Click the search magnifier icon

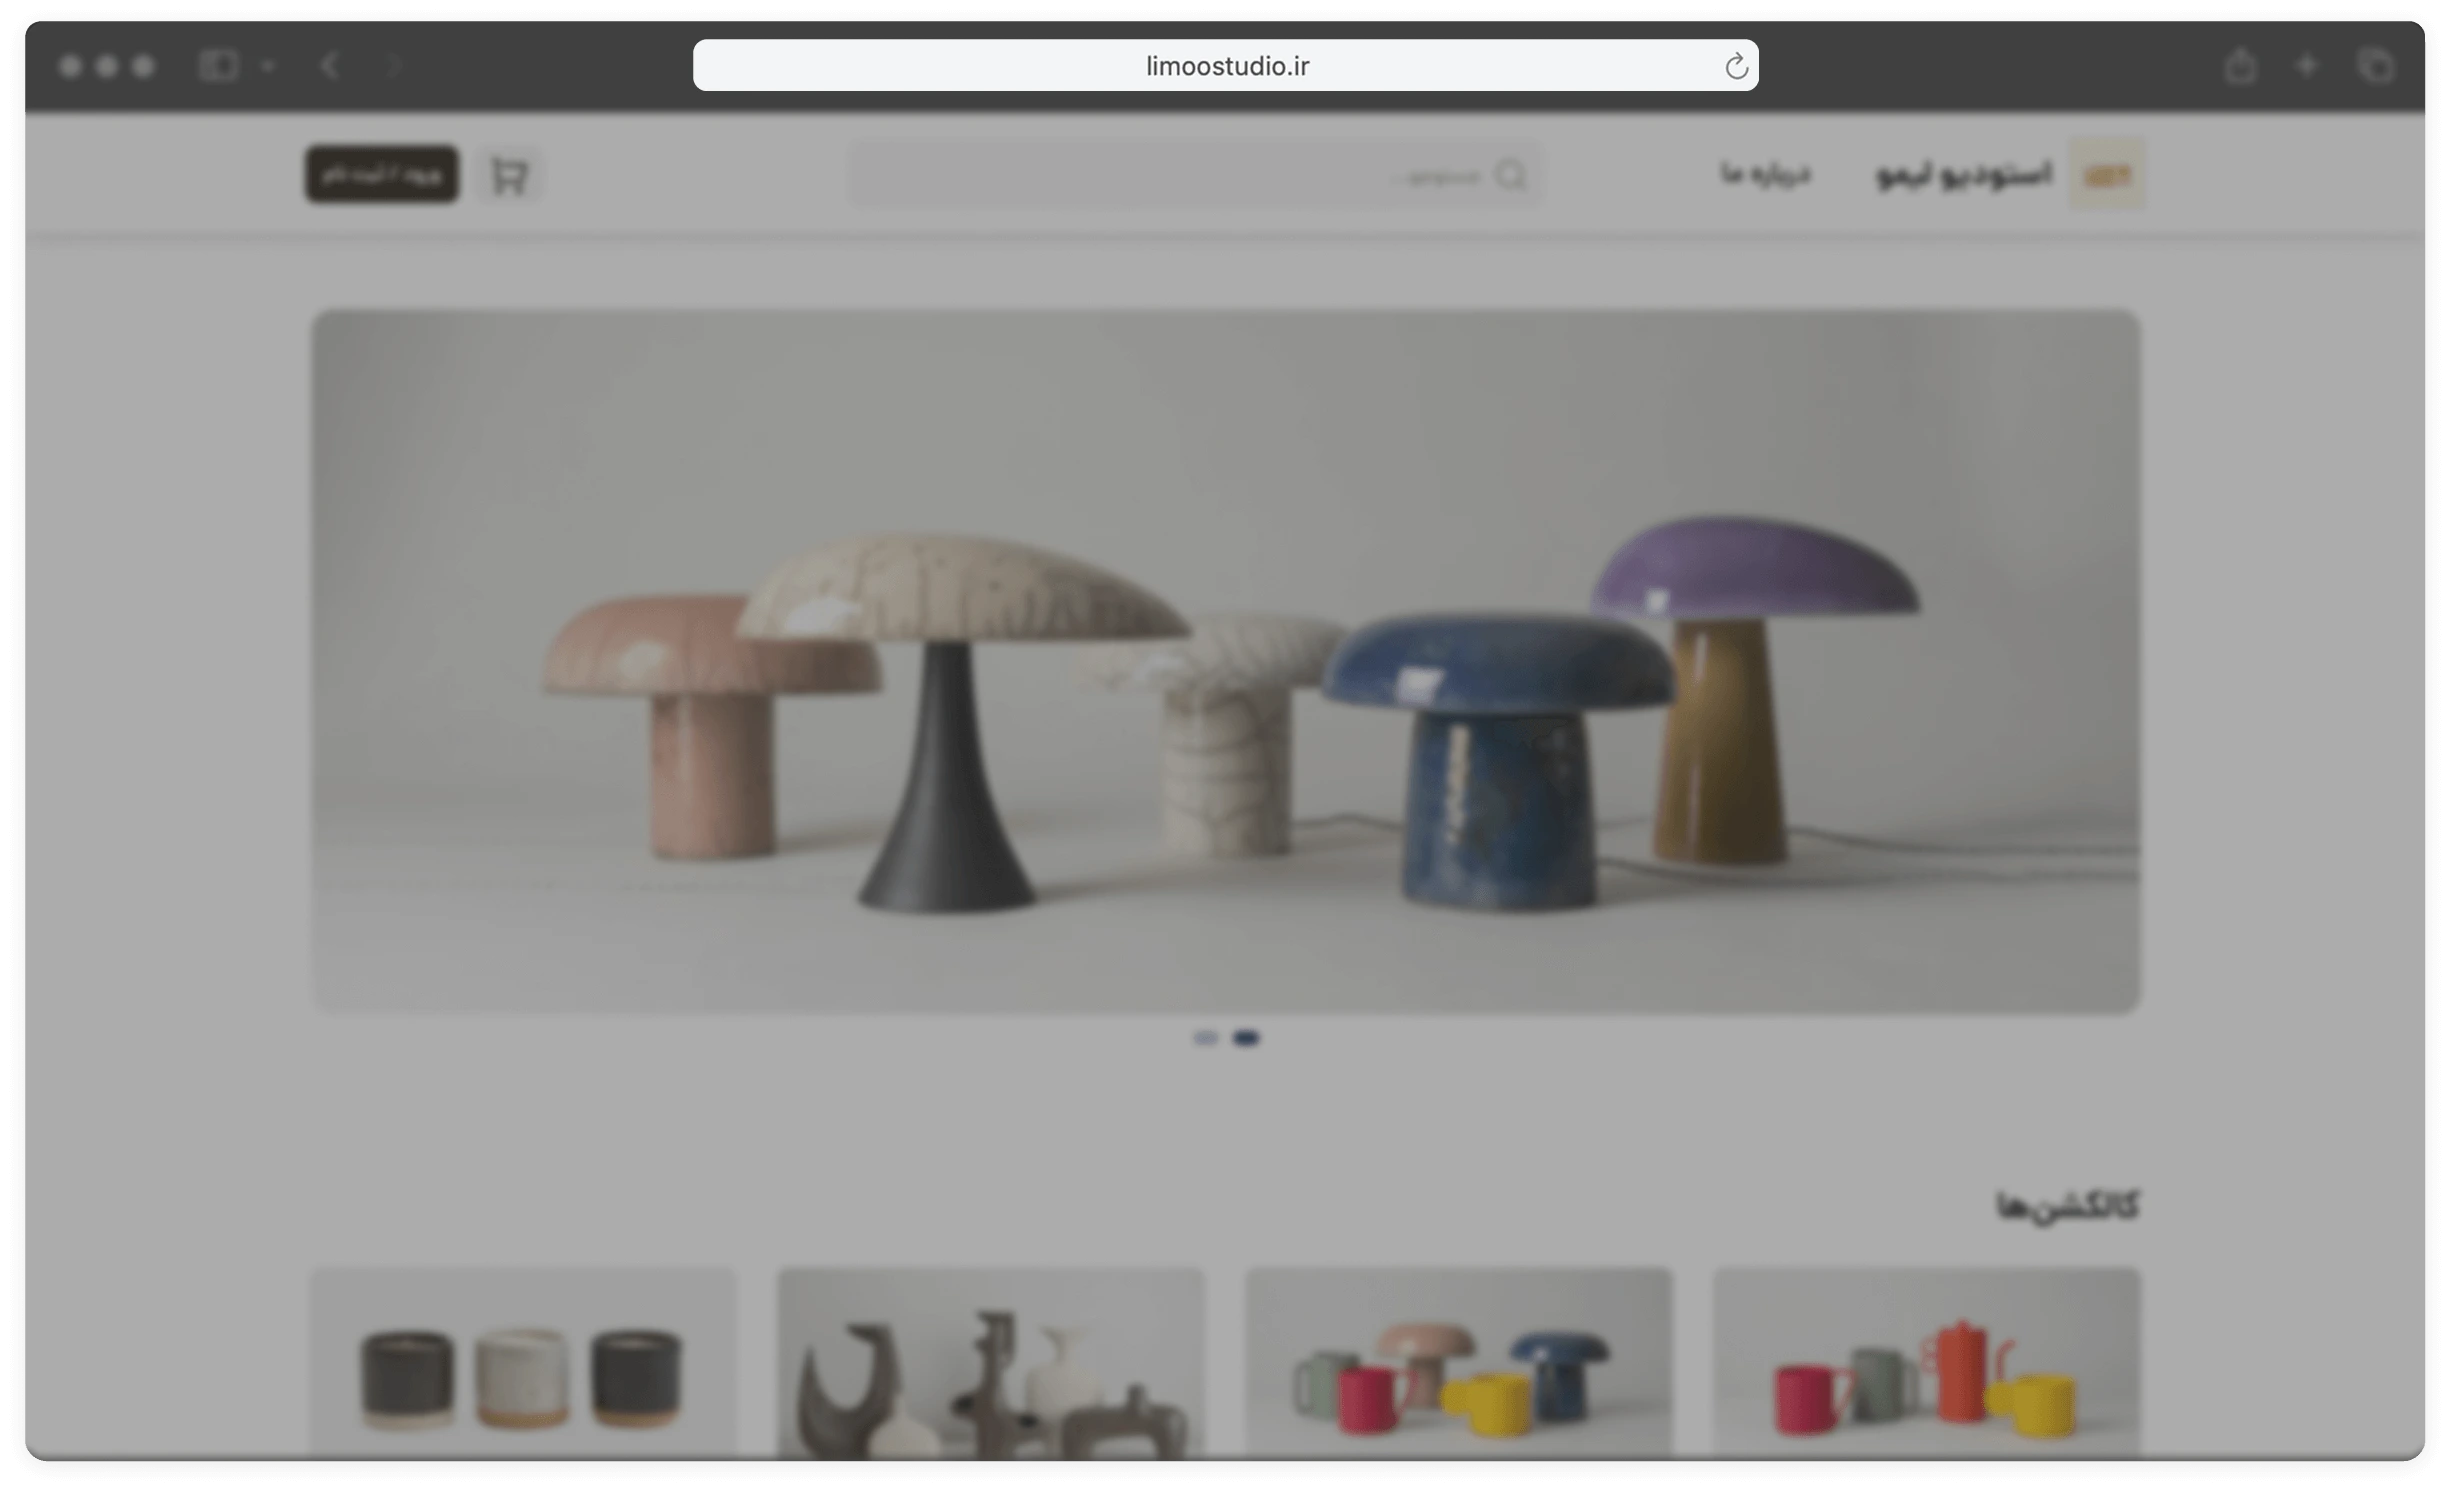[x=1510, y=175]
